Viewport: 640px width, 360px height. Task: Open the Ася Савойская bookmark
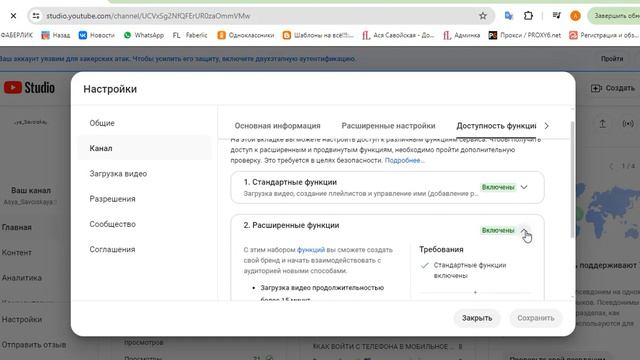(398, 36)
